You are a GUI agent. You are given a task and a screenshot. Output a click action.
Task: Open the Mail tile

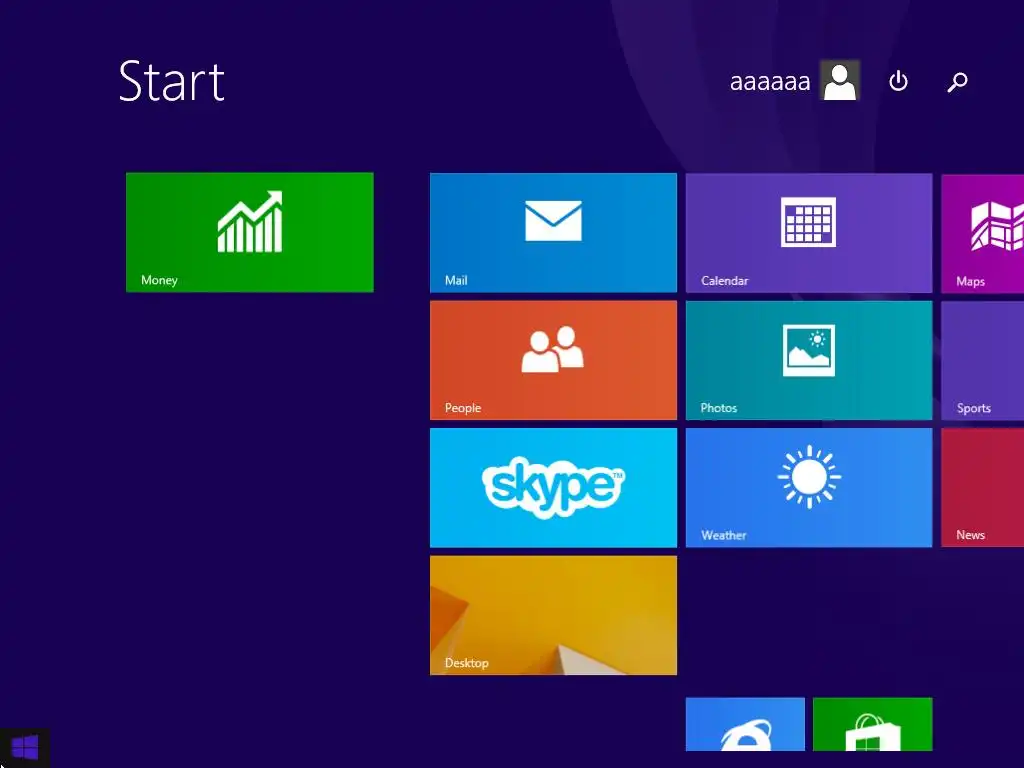(x=553, y=232)
